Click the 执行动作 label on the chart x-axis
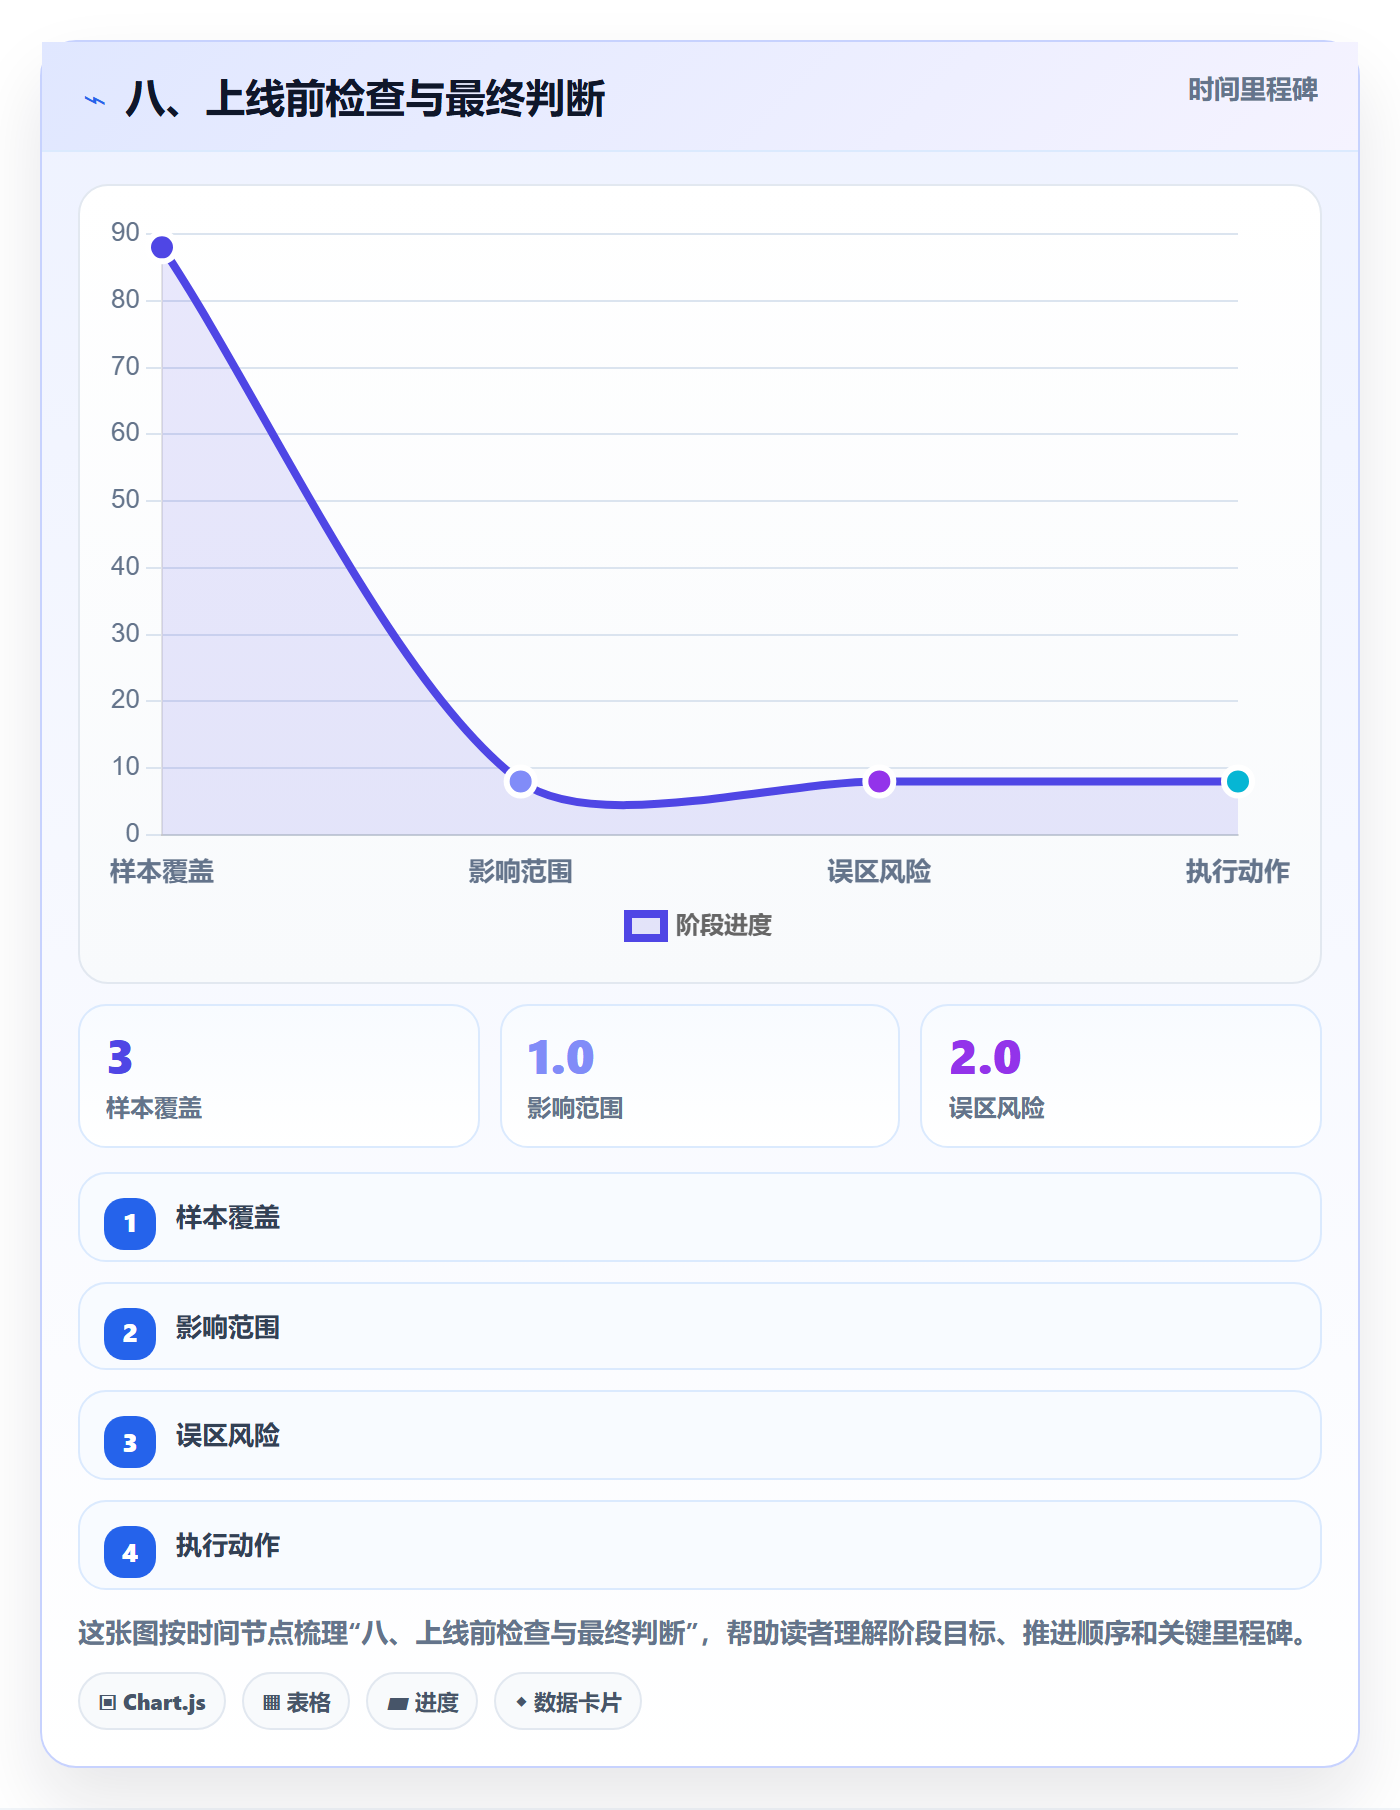1400x1810 pixels. coord(1237,871)
